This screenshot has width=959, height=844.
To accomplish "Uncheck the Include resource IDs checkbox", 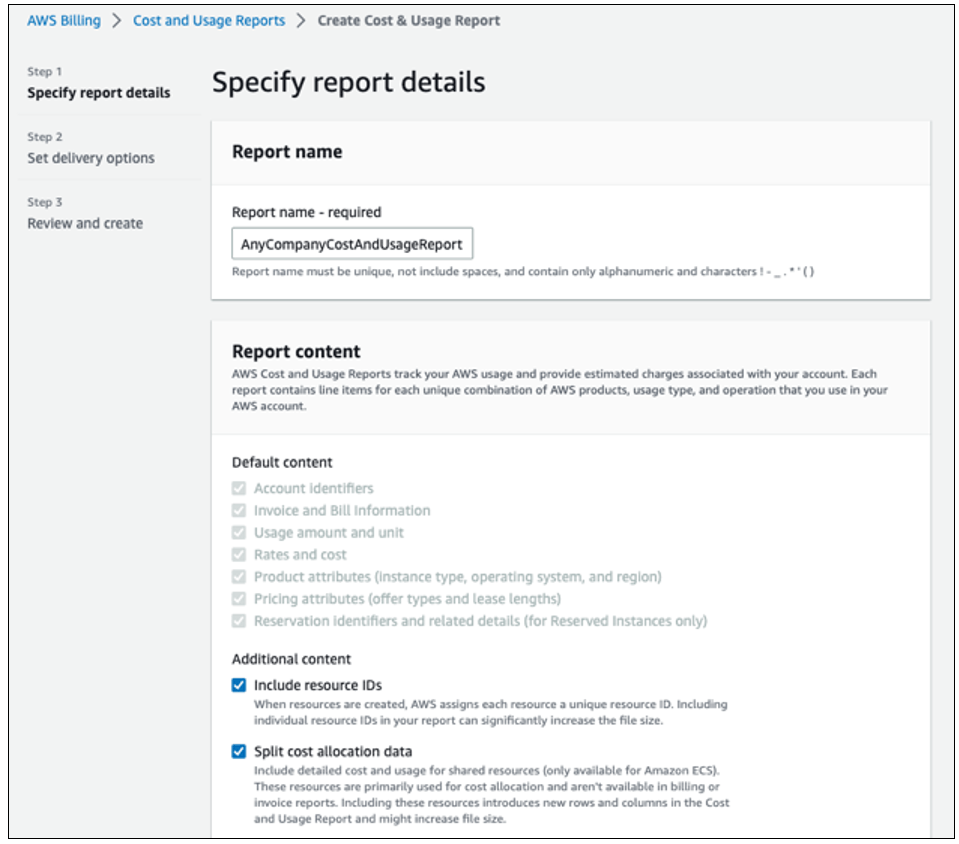I will point(238,686).
